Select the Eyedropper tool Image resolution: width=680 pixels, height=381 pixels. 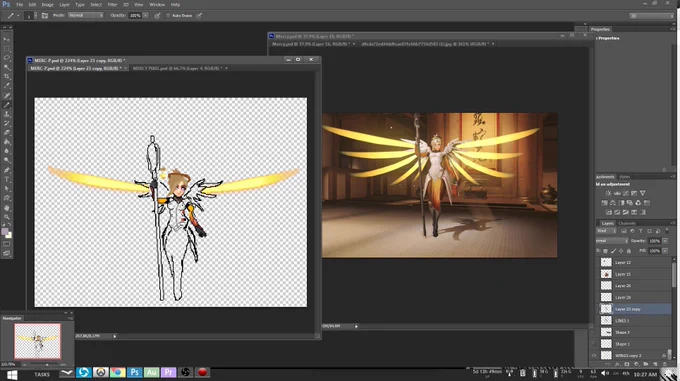[7, 86]
